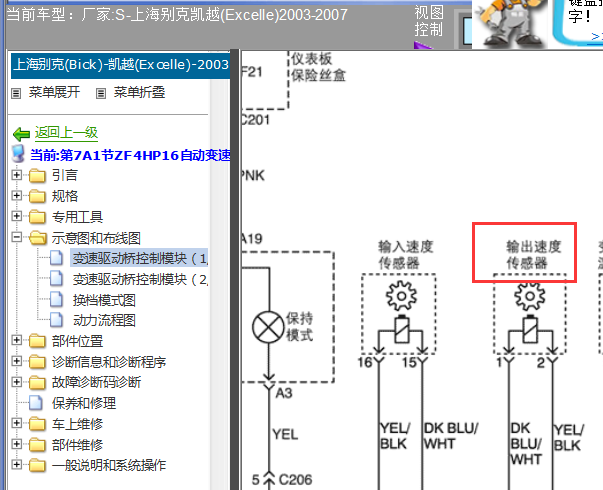The height and width of the screenshot is (490, 603).
Task: Click the C206 connector label
Action: pyautogui.click(x=295, y=480)
